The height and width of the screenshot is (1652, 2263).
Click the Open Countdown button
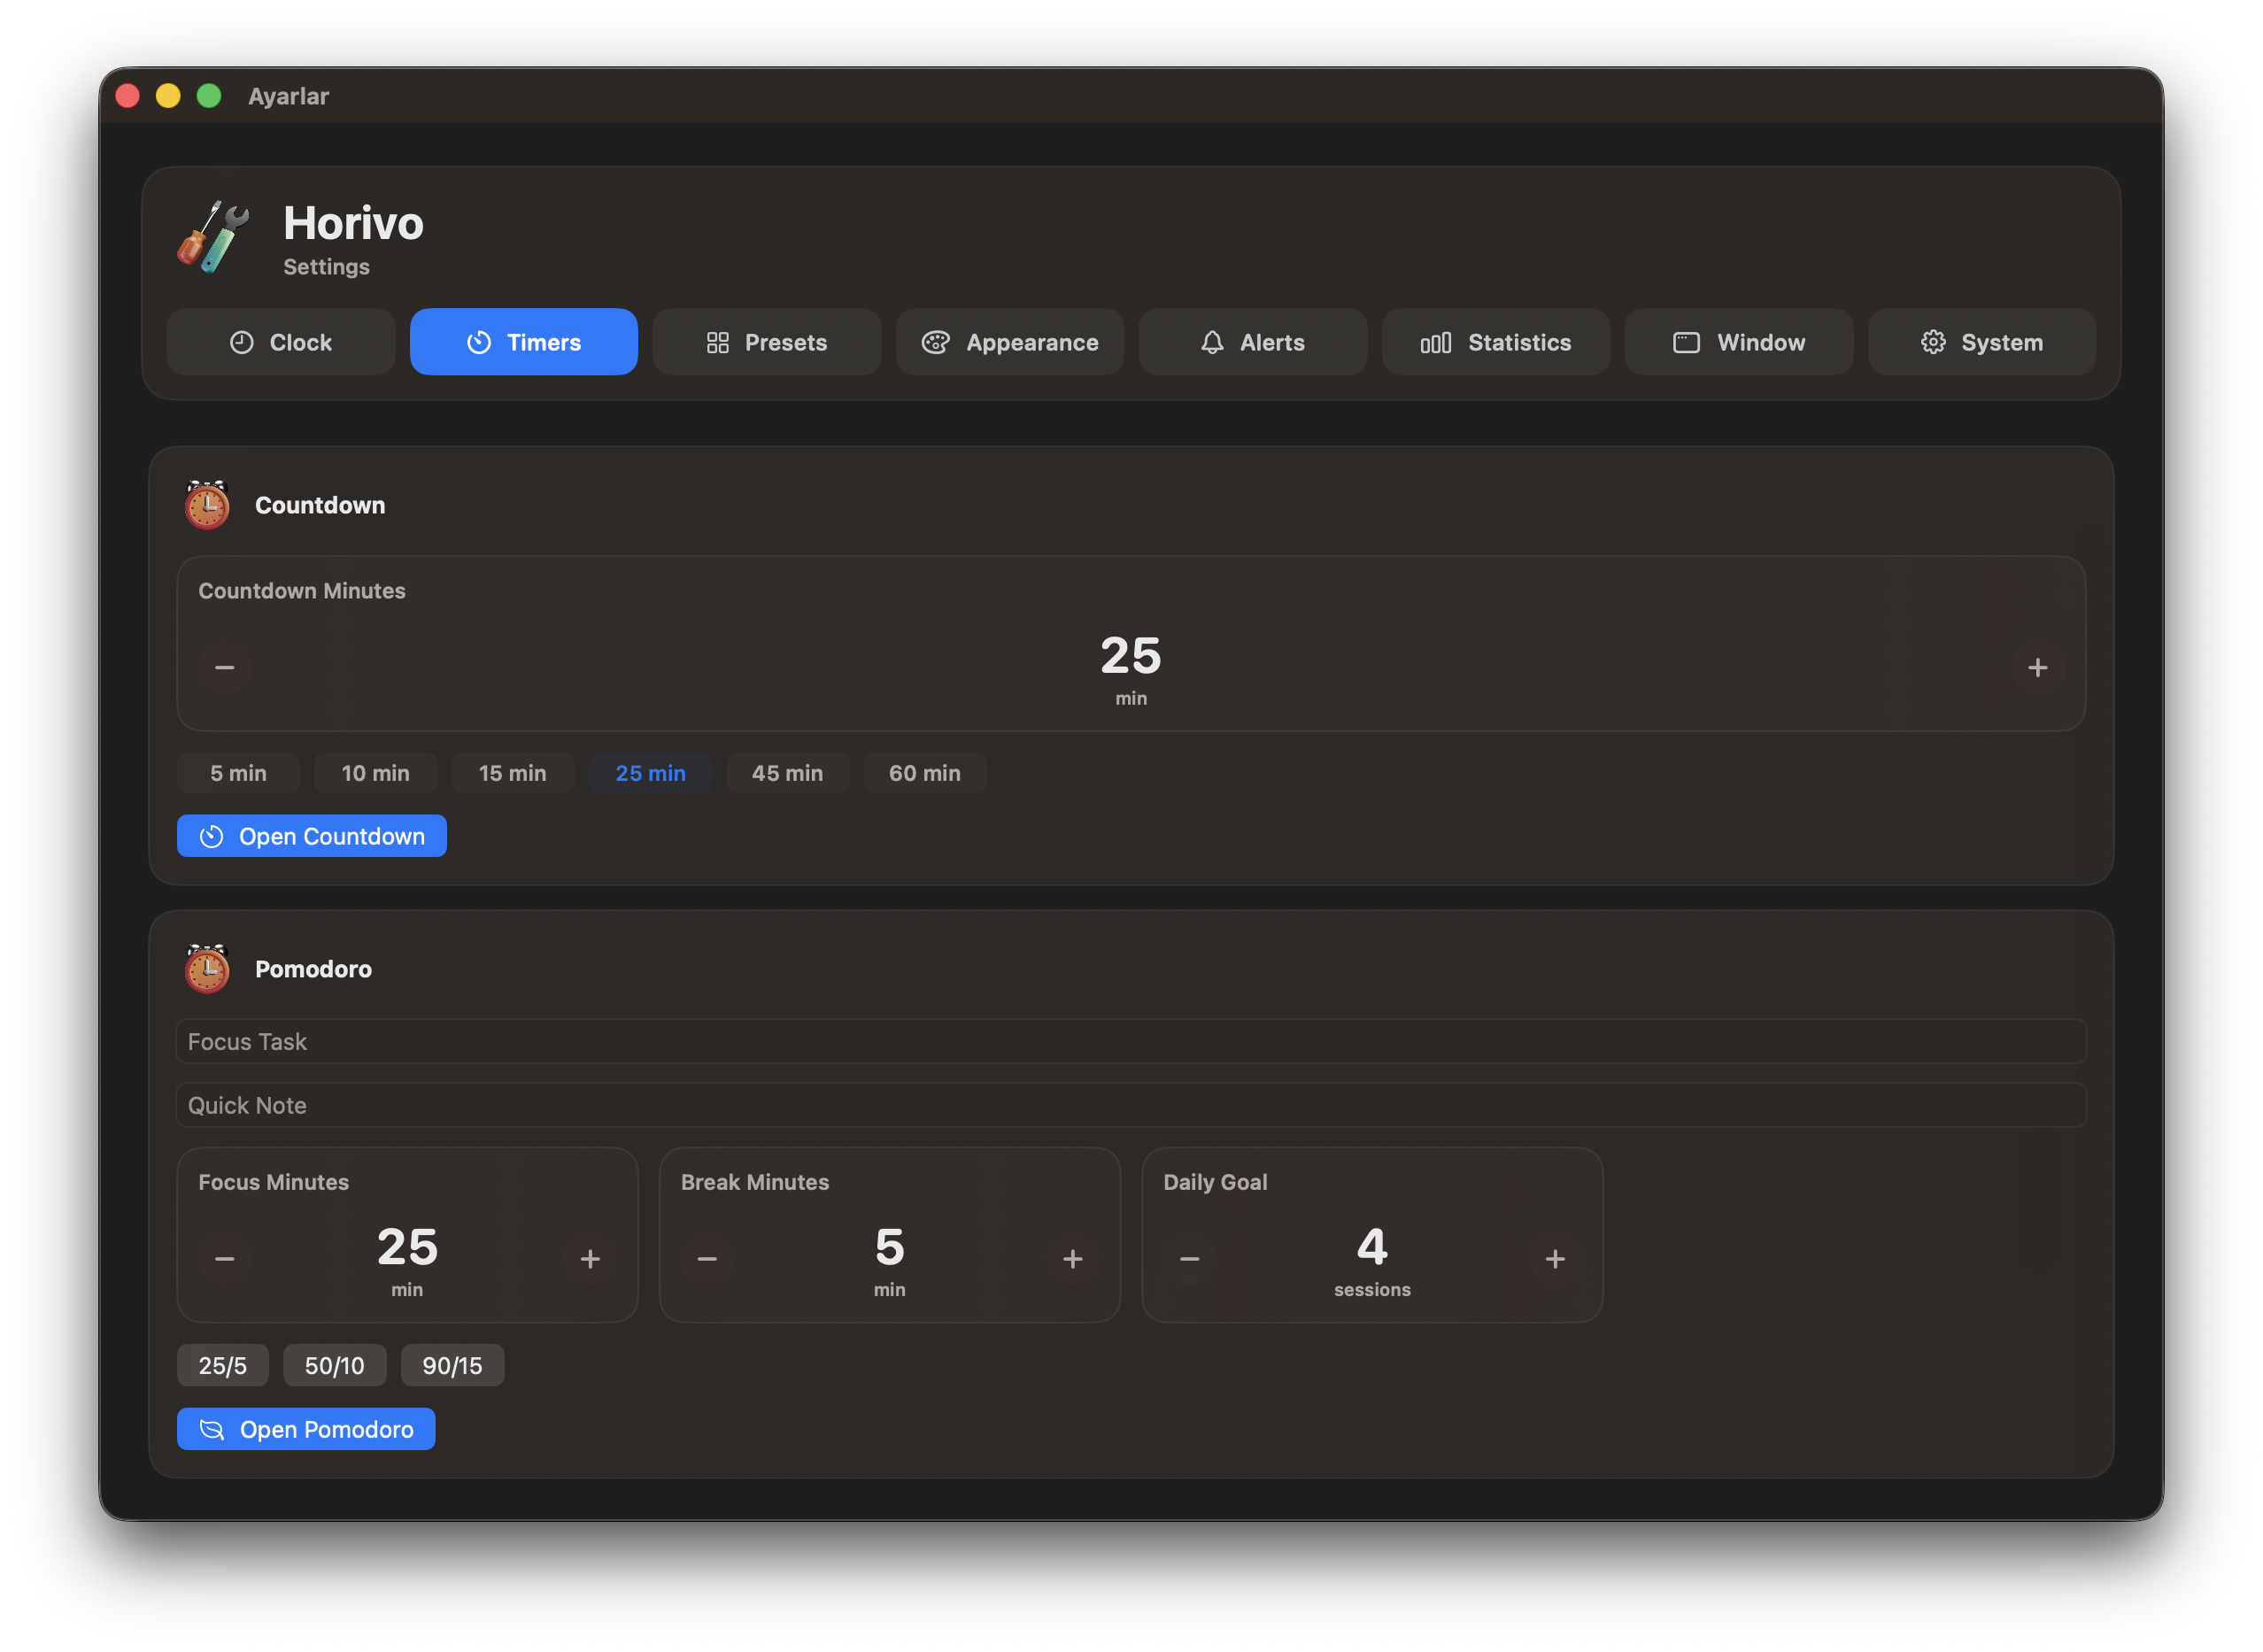[312, 836]
